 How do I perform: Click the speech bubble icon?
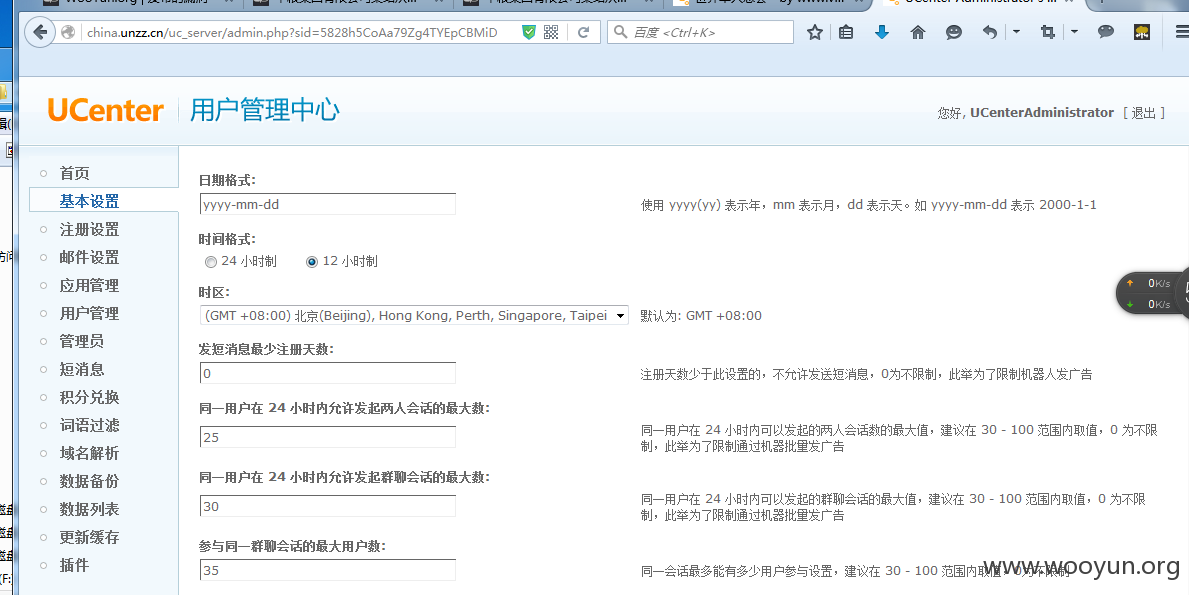(x=1106, y=32)
